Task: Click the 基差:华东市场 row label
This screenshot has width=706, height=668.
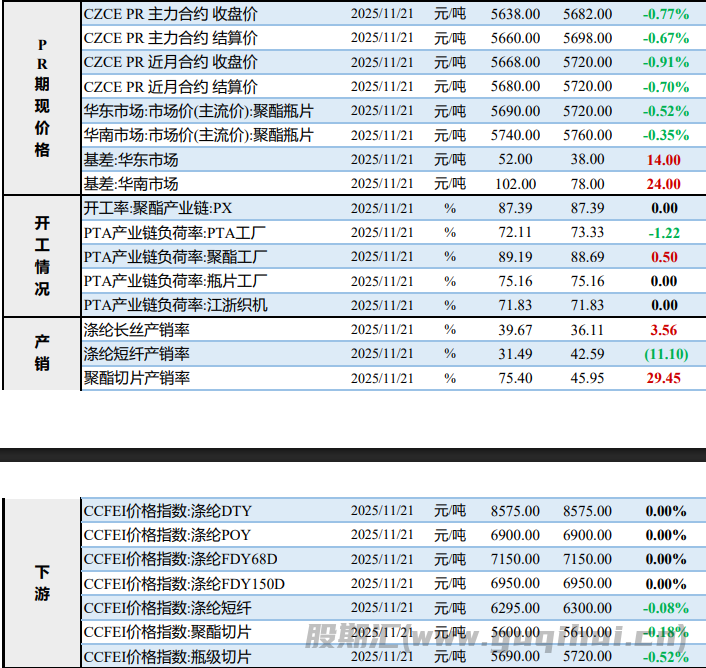Action: [131, 159]
